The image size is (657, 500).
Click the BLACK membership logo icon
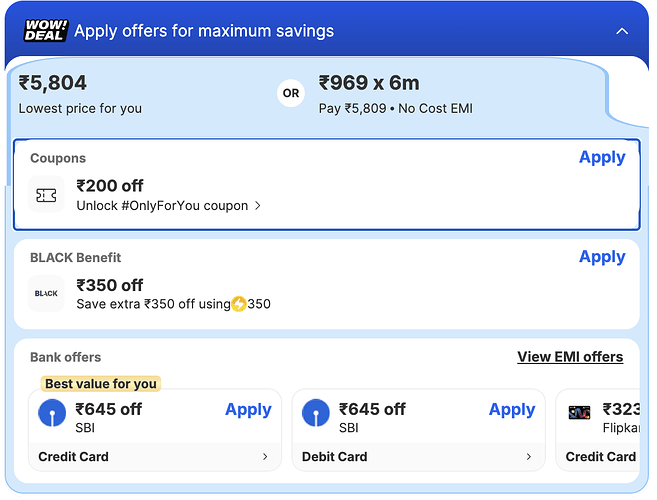click(46, 294)
